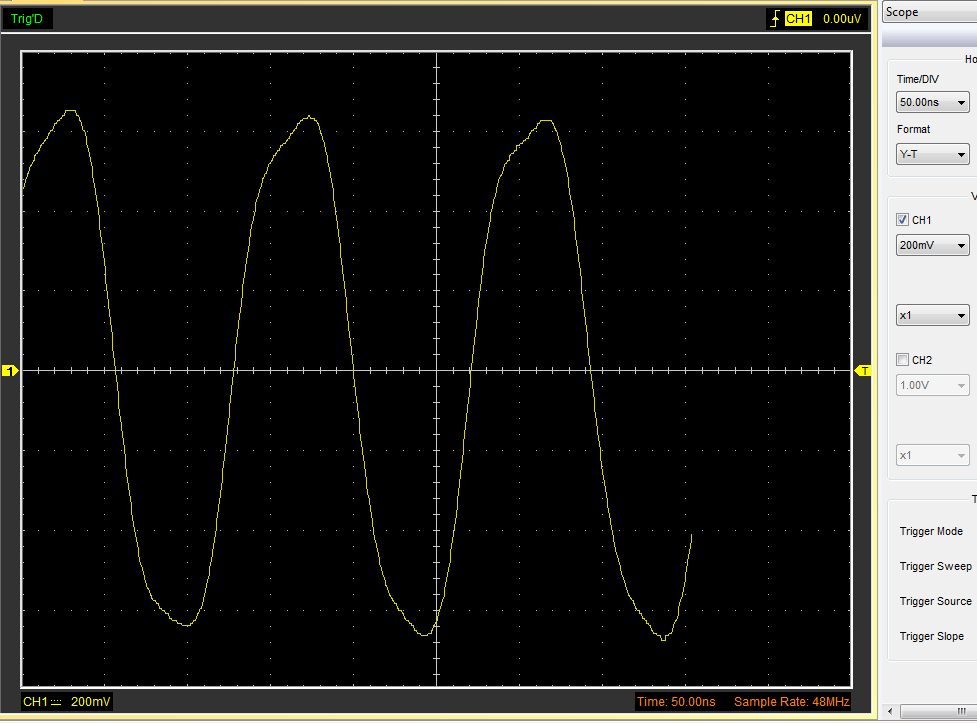Click the Sample Rate 48MHz readout
Image resolution: width=977 pixels, height=723 pixels.
pos(791,702)
